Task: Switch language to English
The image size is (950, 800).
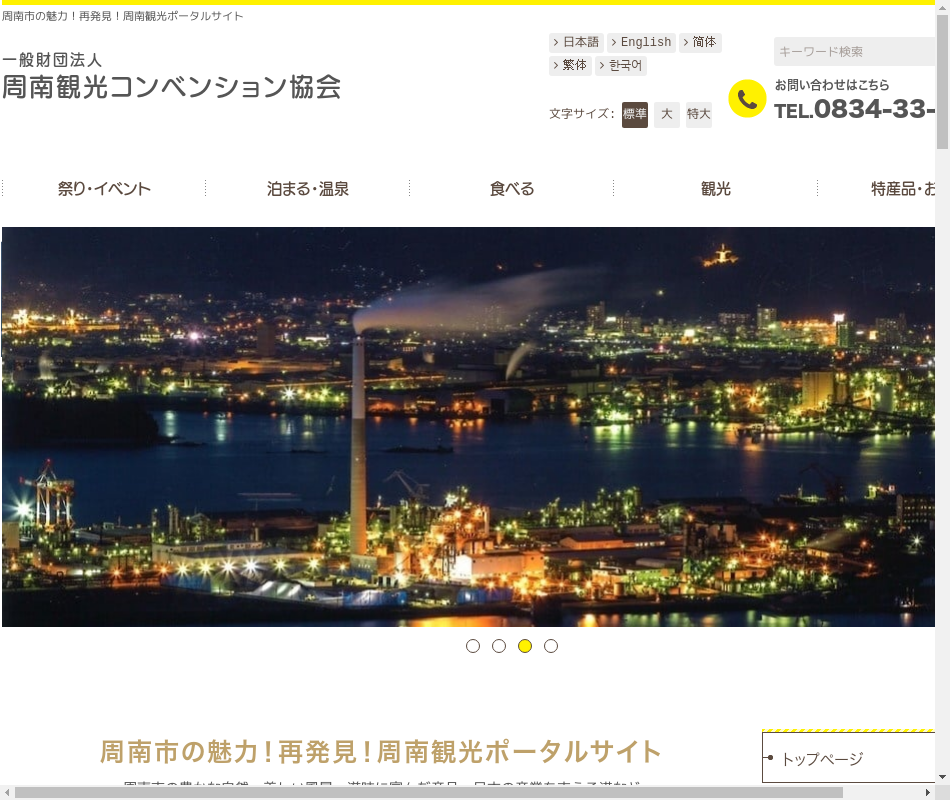Action: (641, 42)
